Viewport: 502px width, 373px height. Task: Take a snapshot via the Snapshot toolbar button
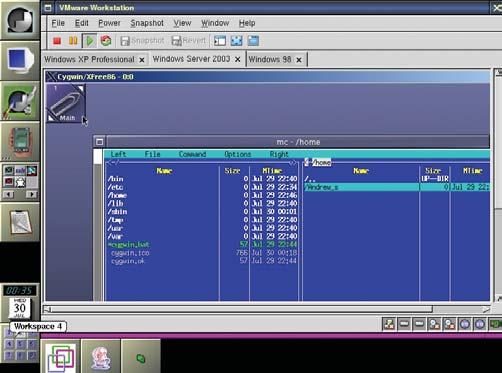pyautogui.click(x=142, y=41)
